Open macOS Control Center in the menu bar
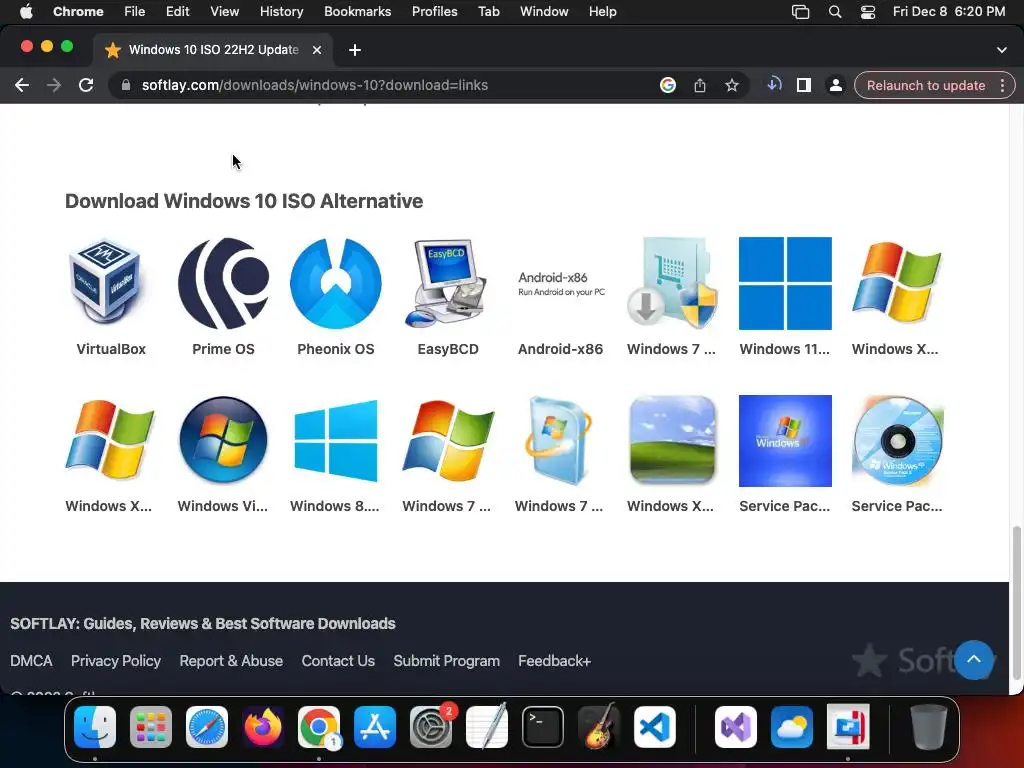Screen dimensions: 1024x768 [867, 12]
